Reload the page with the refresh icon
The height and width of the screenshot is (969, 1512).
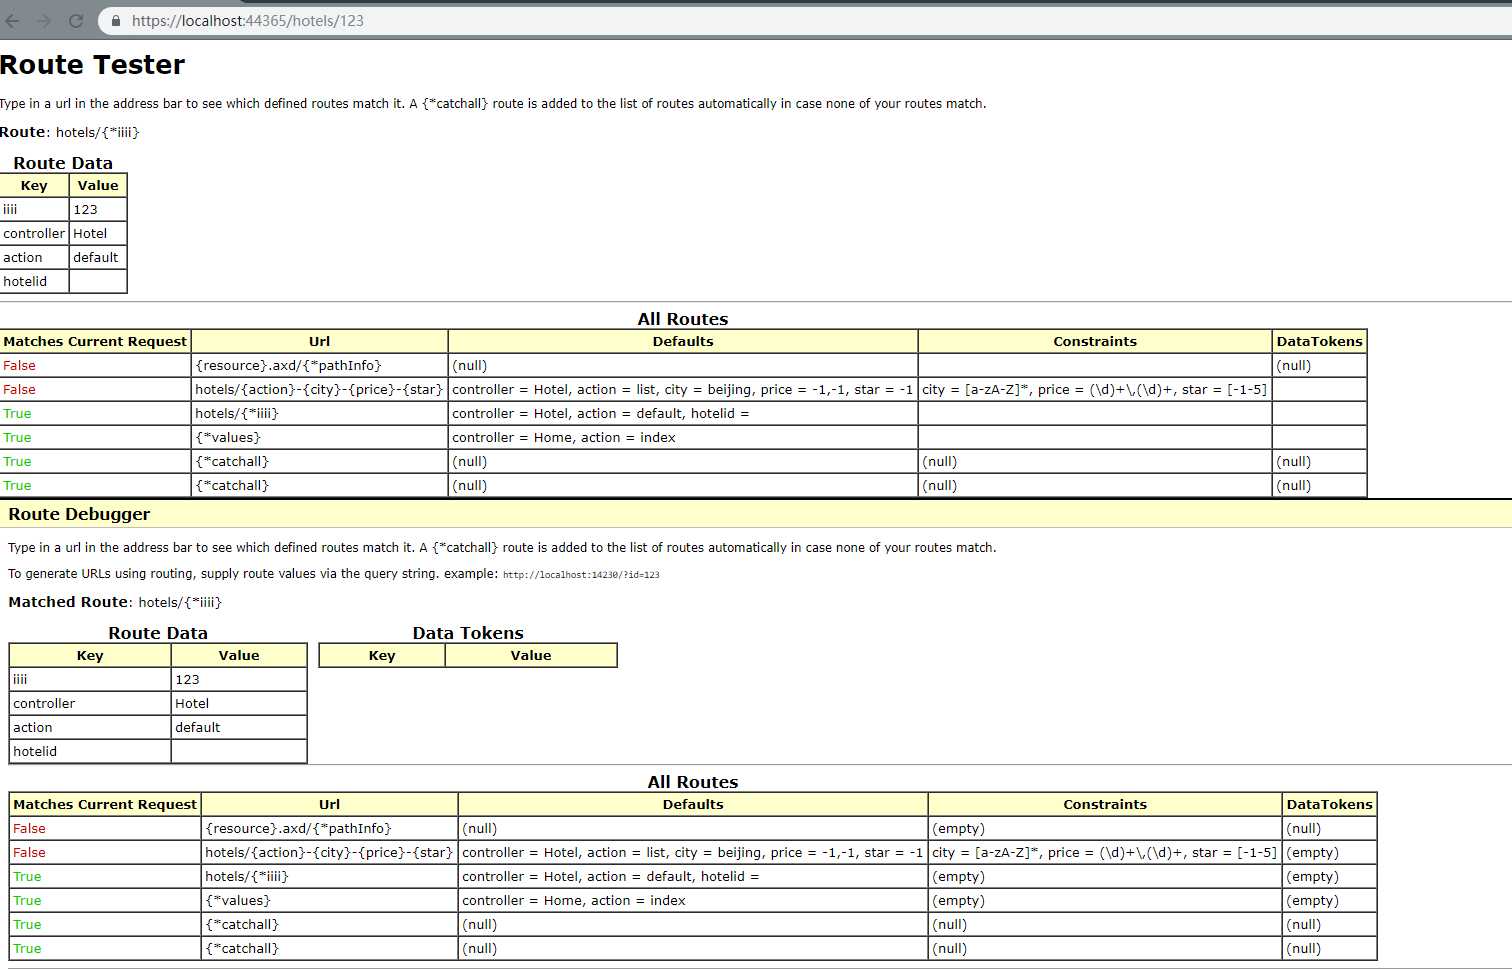coord(76,20)
